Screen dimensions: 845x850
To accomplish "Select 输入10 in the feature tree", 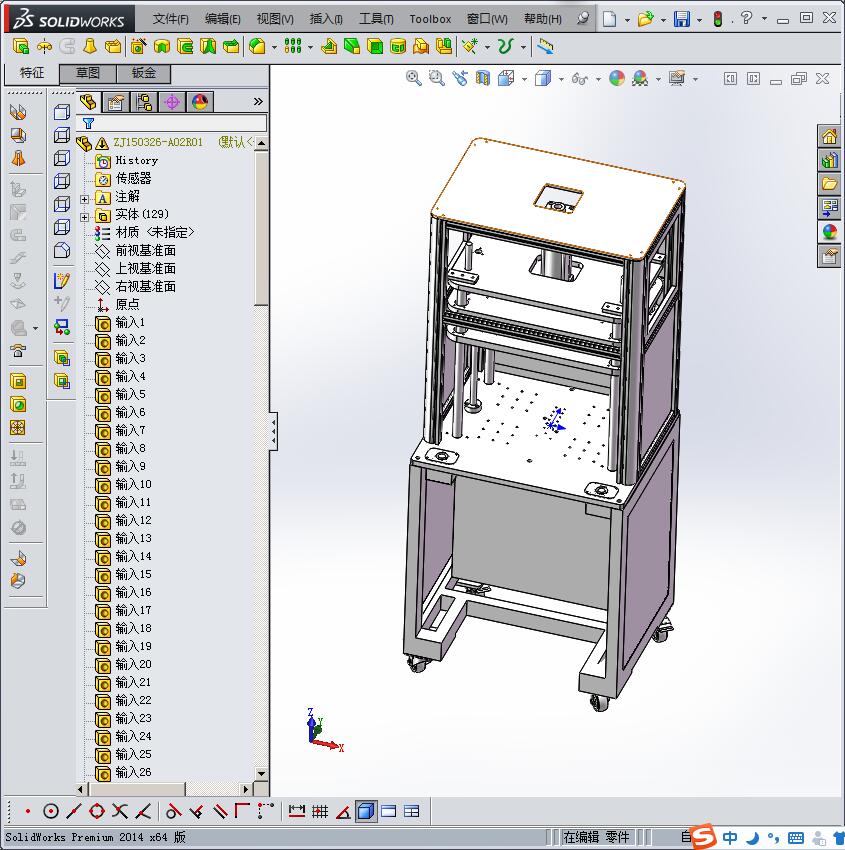I will pyautogui.click(x=133, y=484).
